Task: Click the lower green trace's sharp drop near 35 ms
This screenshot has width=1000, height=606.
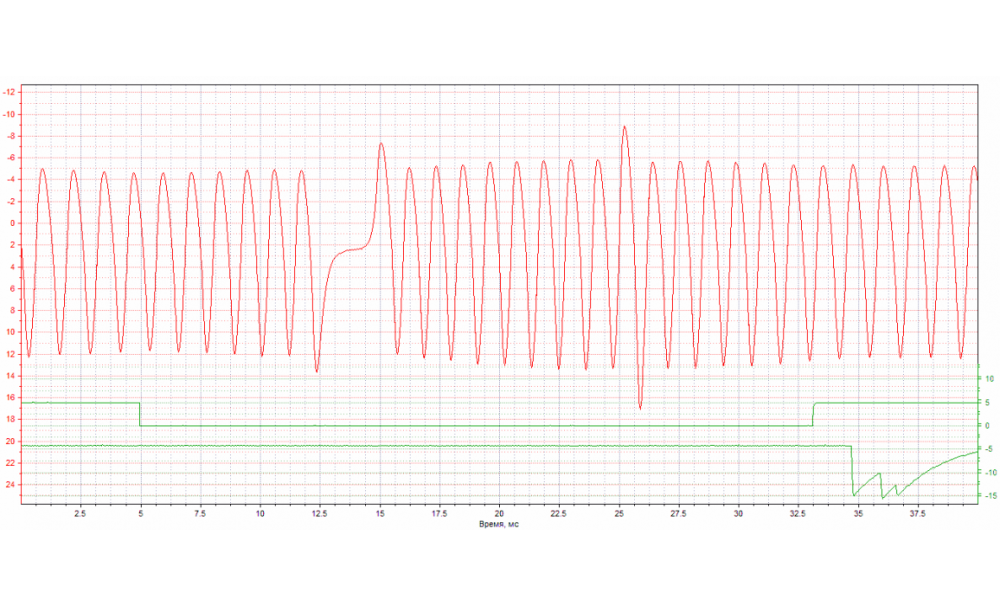Action: pyautogui.click(x=852, y=472)
